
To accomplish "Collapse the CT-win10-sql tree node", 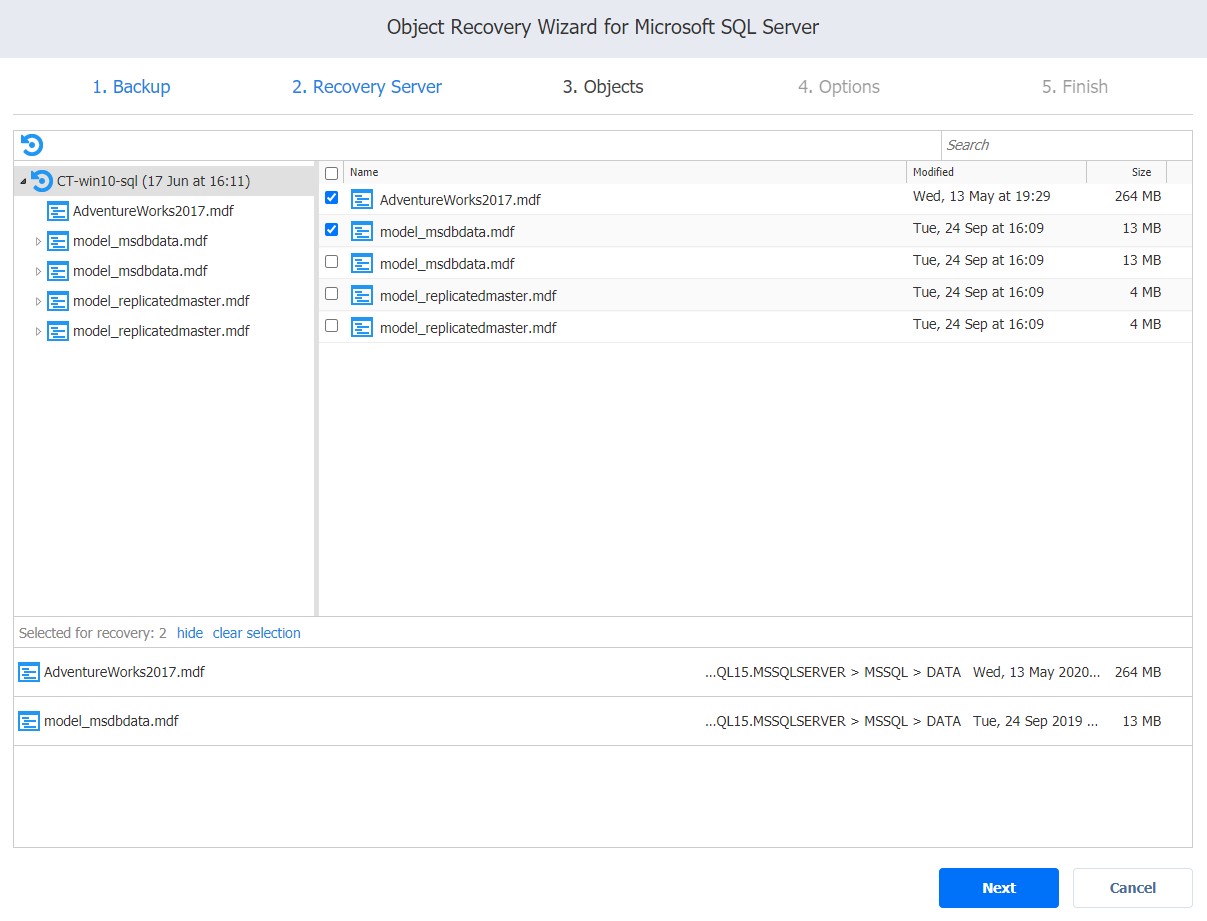I will [x=23, y=181].
